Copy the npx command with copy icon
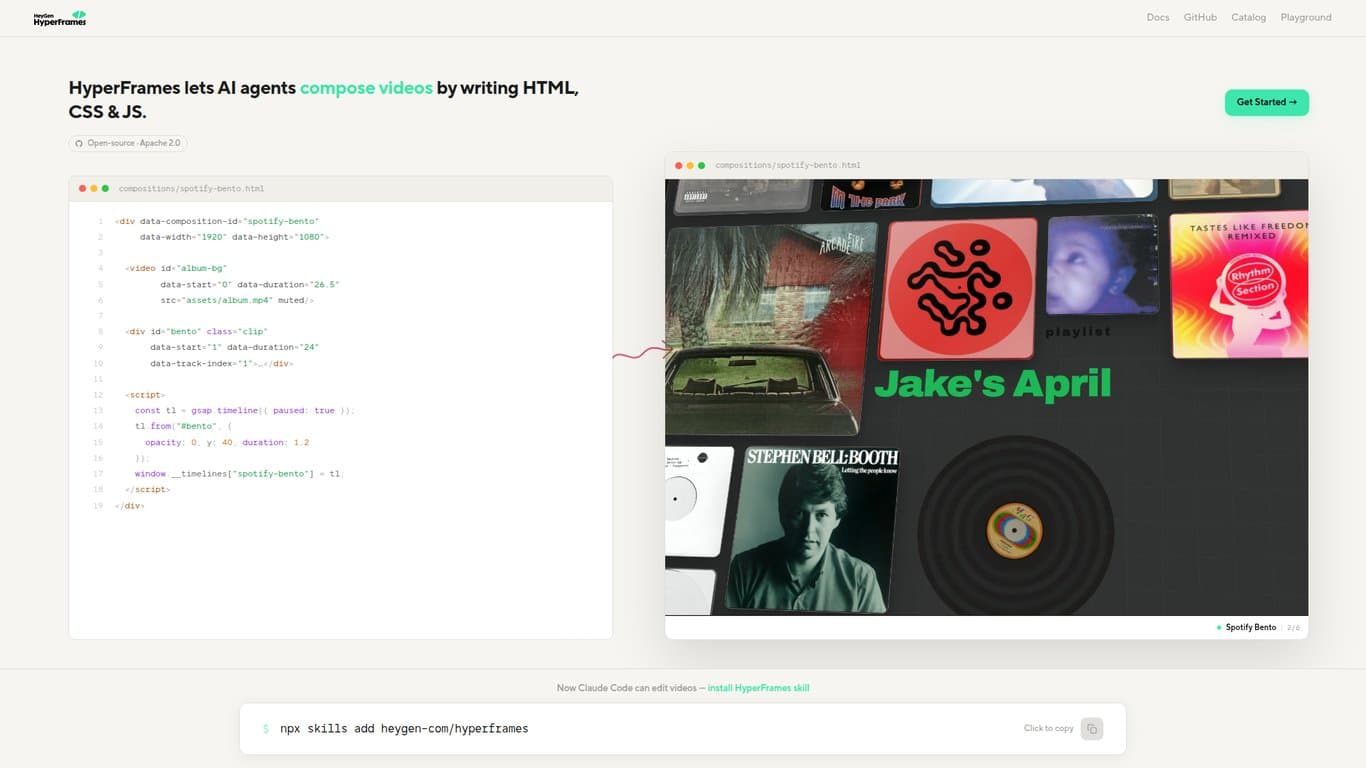 coord(1092,728)
